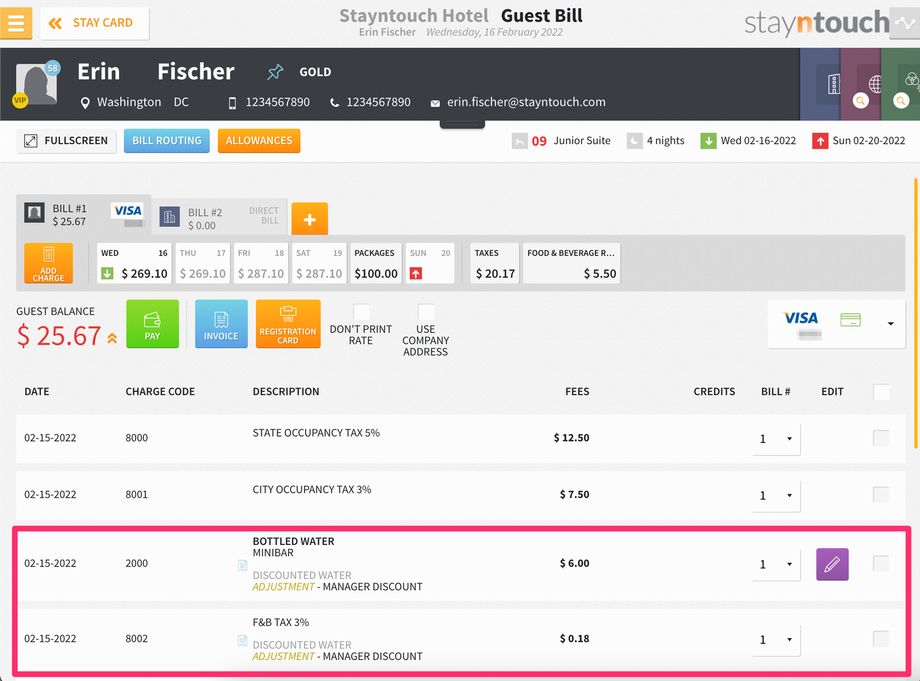This screenshot has height=681, width=920.
Task: Click the room 09 bed icon
Action: 519,141
